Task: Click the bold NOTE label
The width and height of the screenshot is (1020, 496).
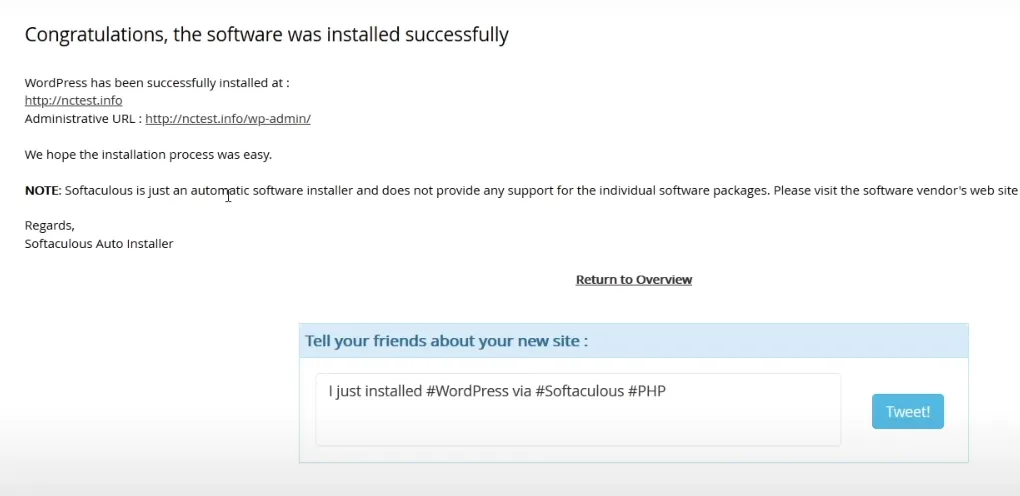Action: (43, 190)
